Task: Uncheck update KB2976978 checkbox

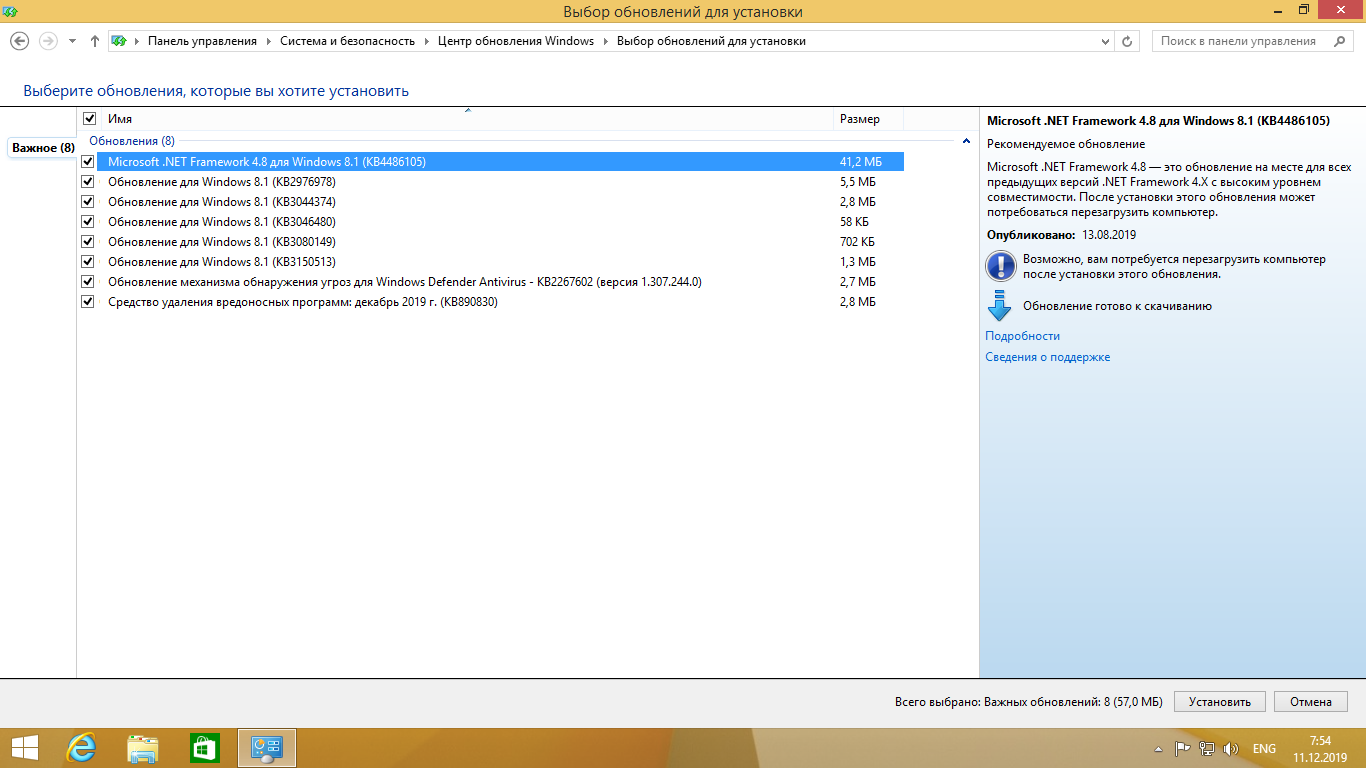Action: pyautogui.click(x=88, y=181)
